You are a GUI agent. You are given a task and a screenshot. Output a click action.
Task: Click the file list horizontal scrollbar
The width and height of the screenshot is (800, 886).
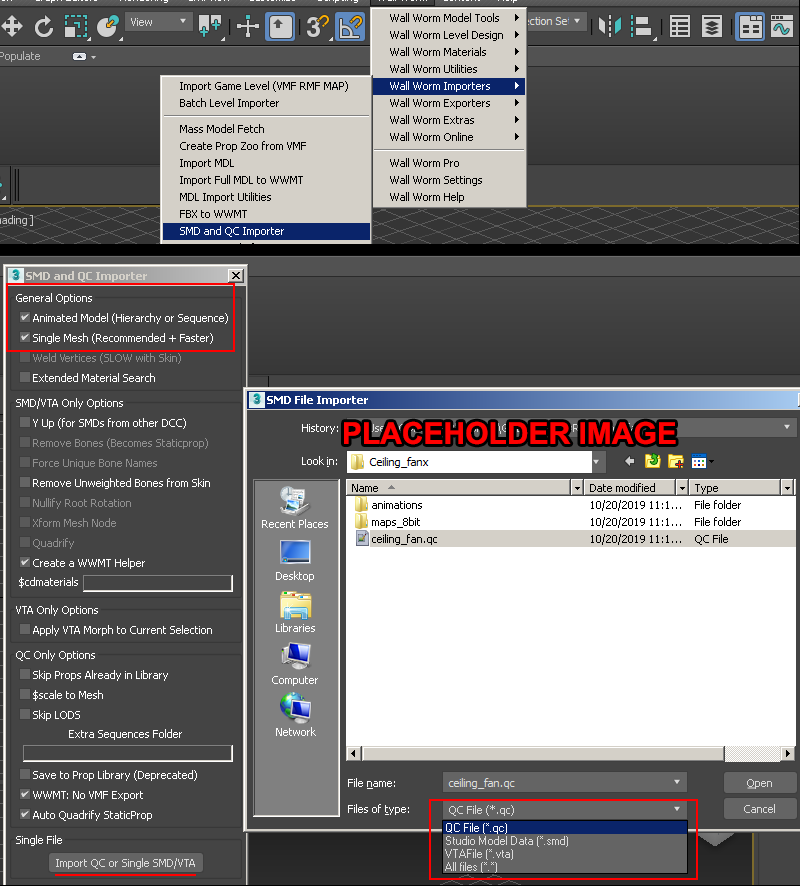click(544, 753)
